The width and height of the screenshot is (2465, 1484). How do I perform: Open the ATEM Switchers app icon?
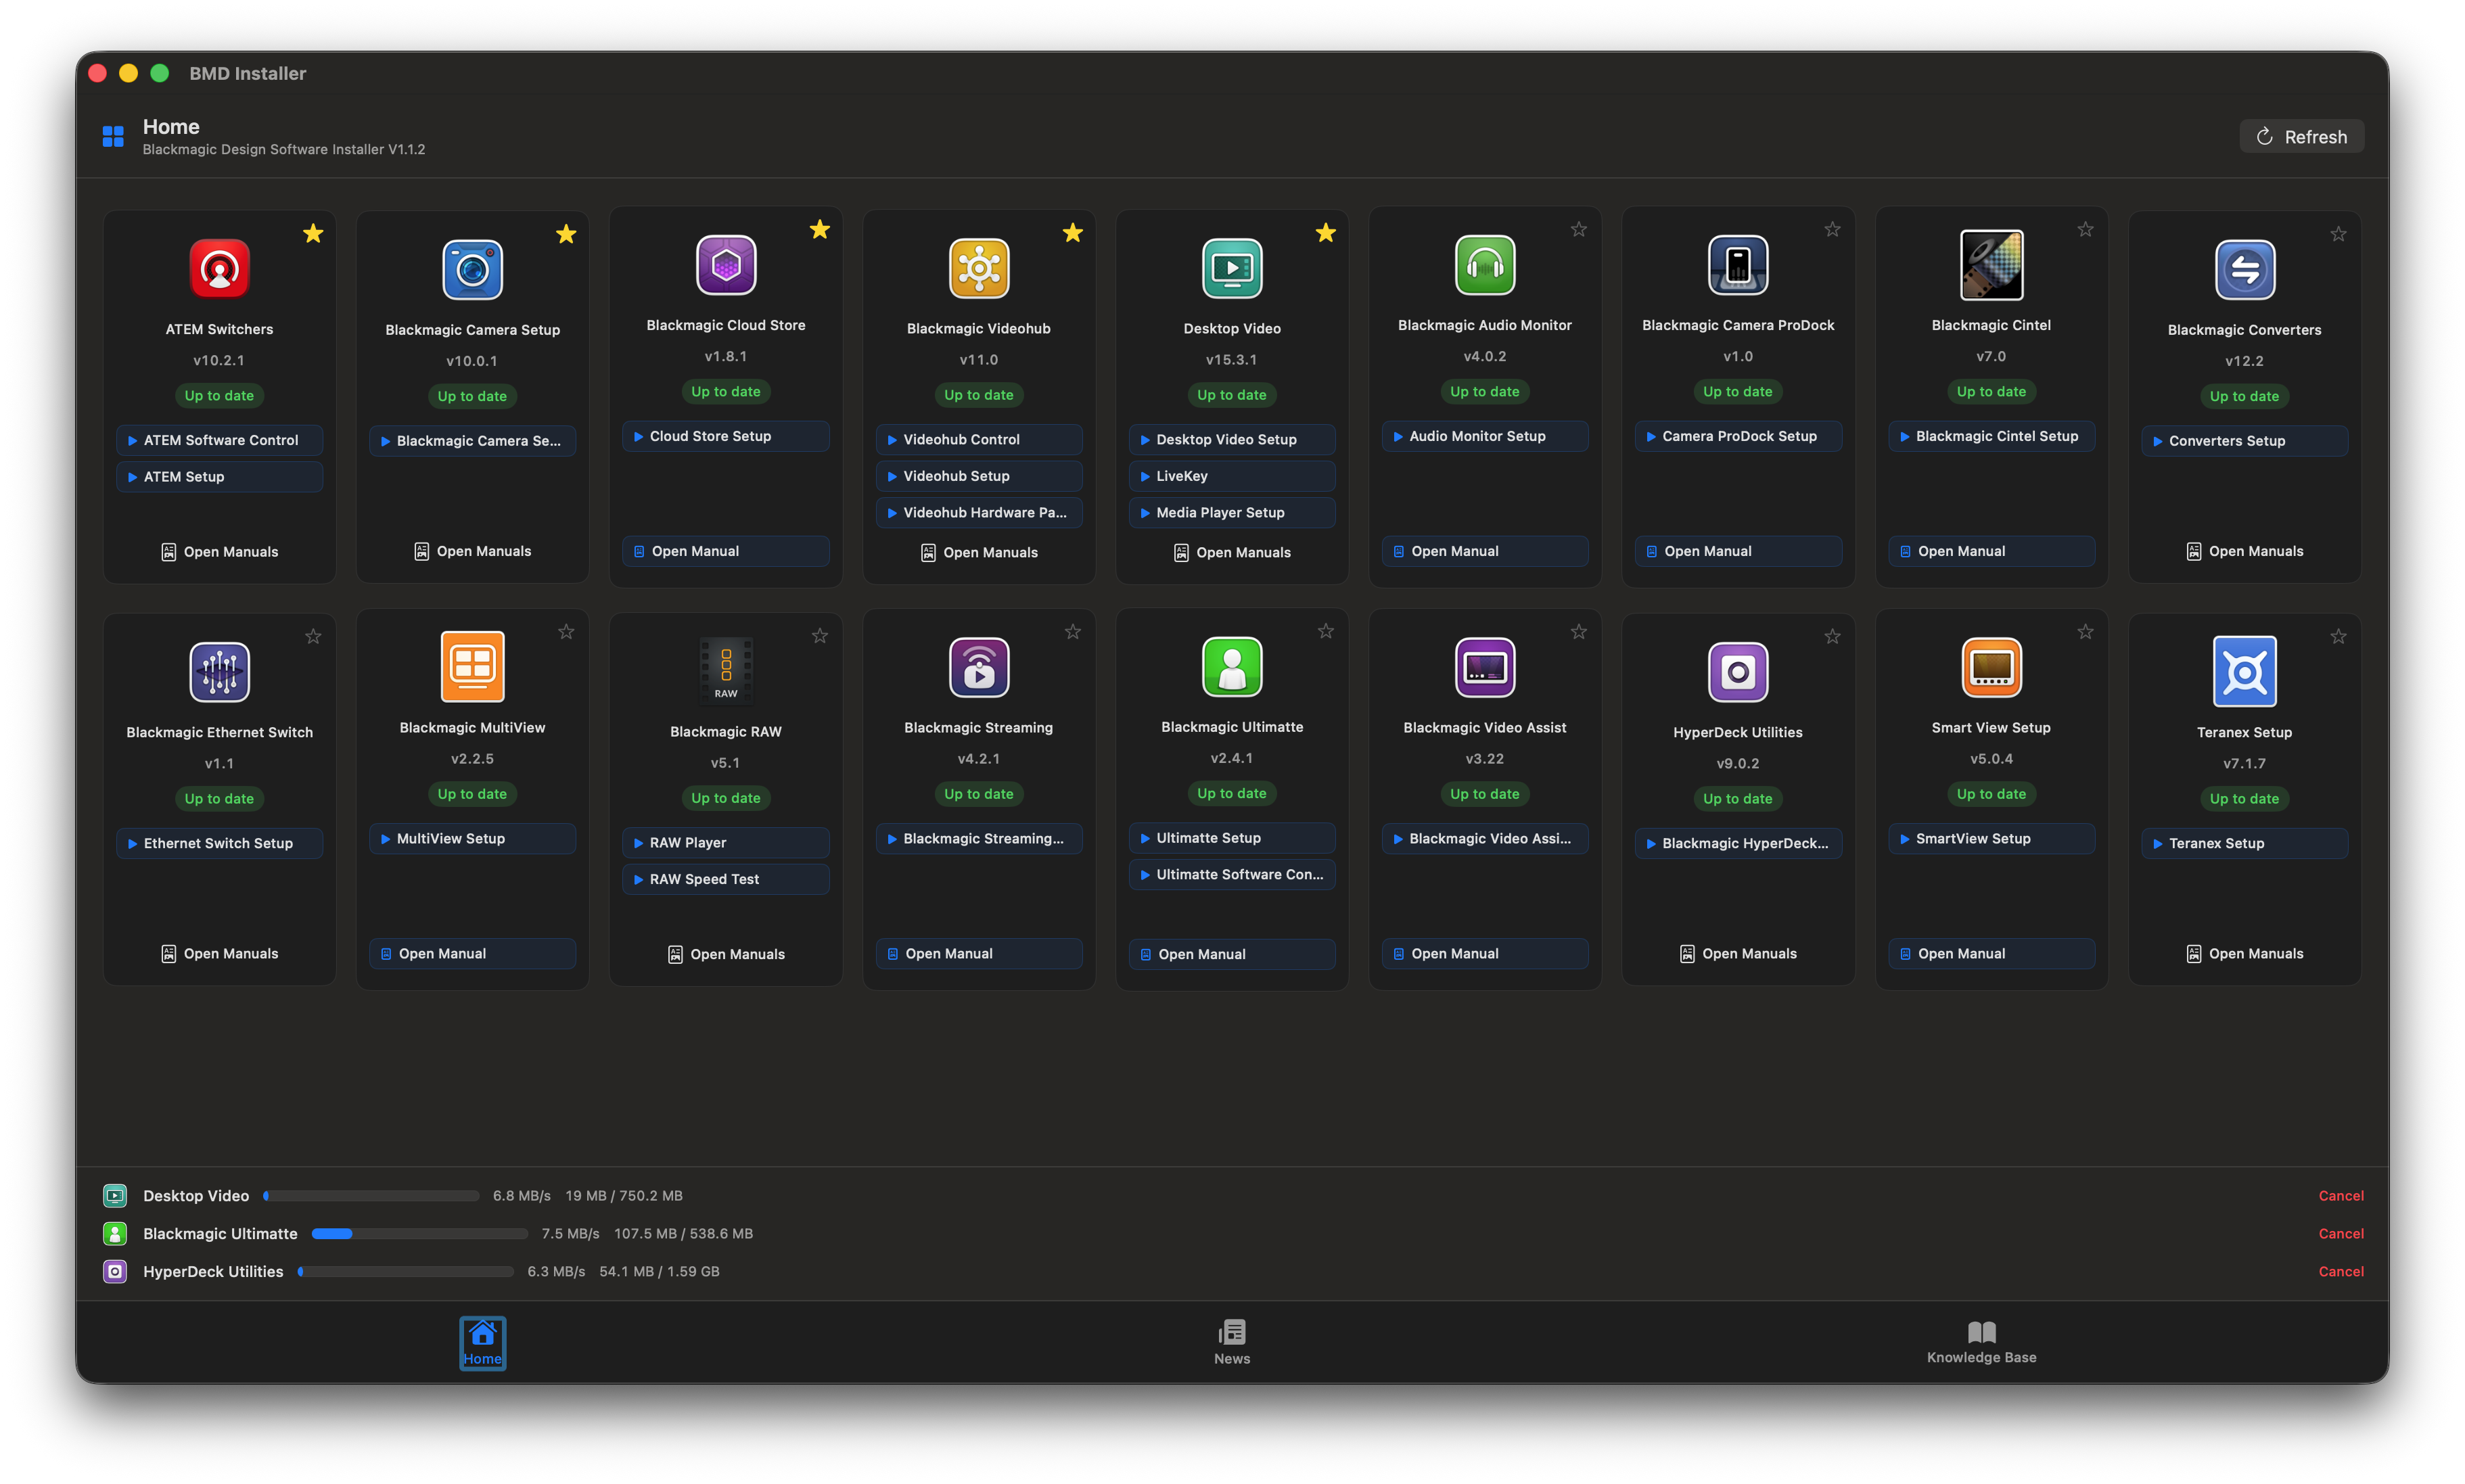pyautogui.click(x=219, y=268)
